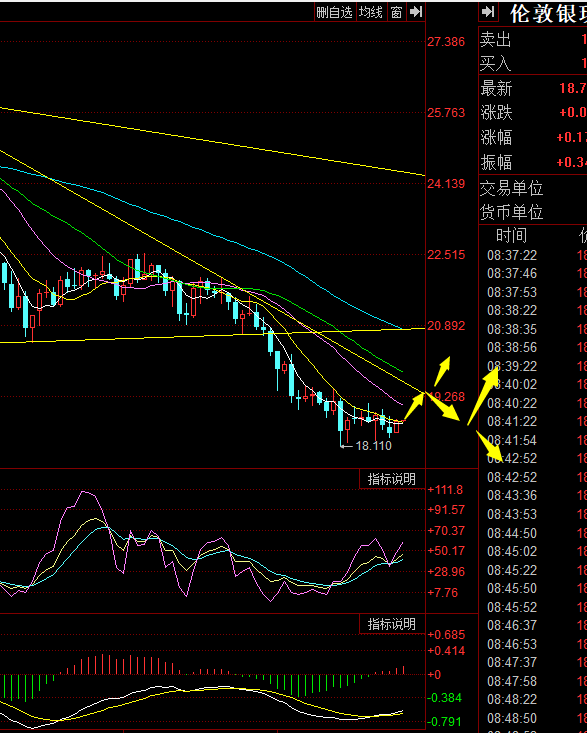Select the 08:48:22 tick row
This screenshot has height=733, width=587.
(533, 699)
